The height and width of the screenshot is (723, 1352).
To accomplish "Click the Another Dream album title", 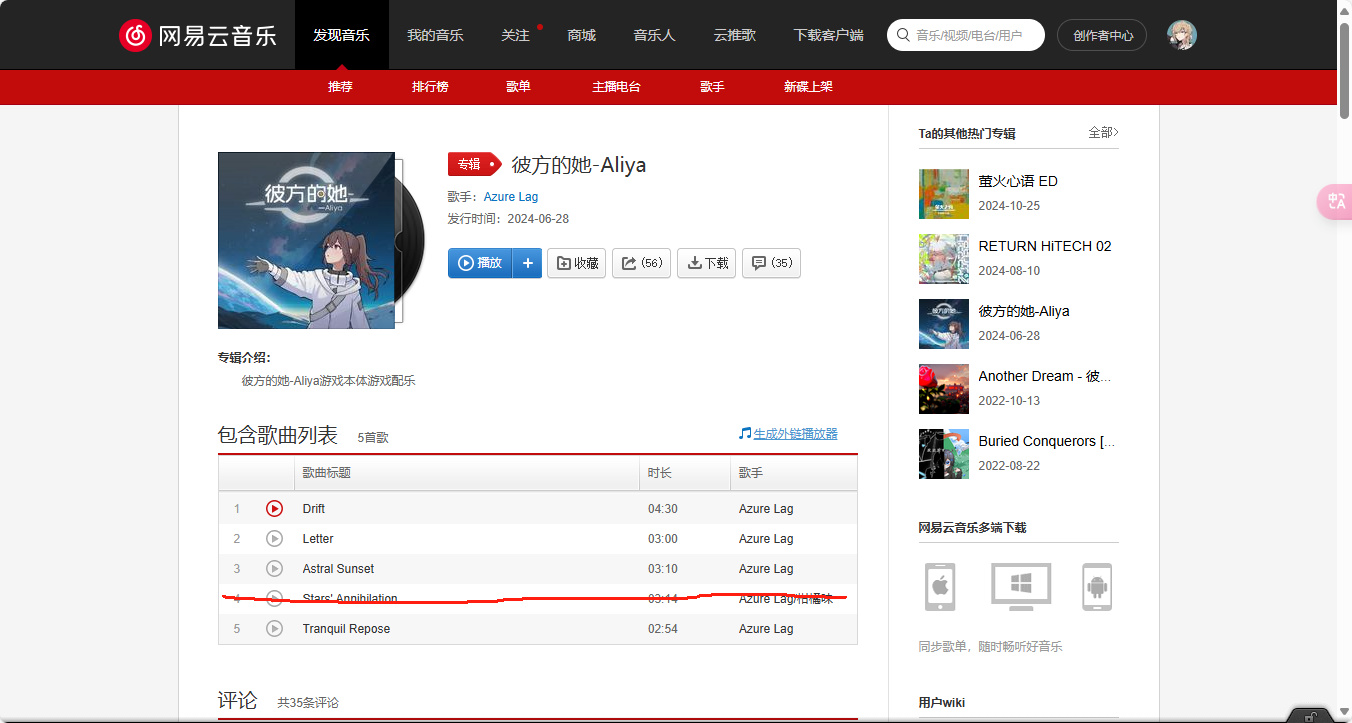I will pyautogui.click(x=1045, y=376).
